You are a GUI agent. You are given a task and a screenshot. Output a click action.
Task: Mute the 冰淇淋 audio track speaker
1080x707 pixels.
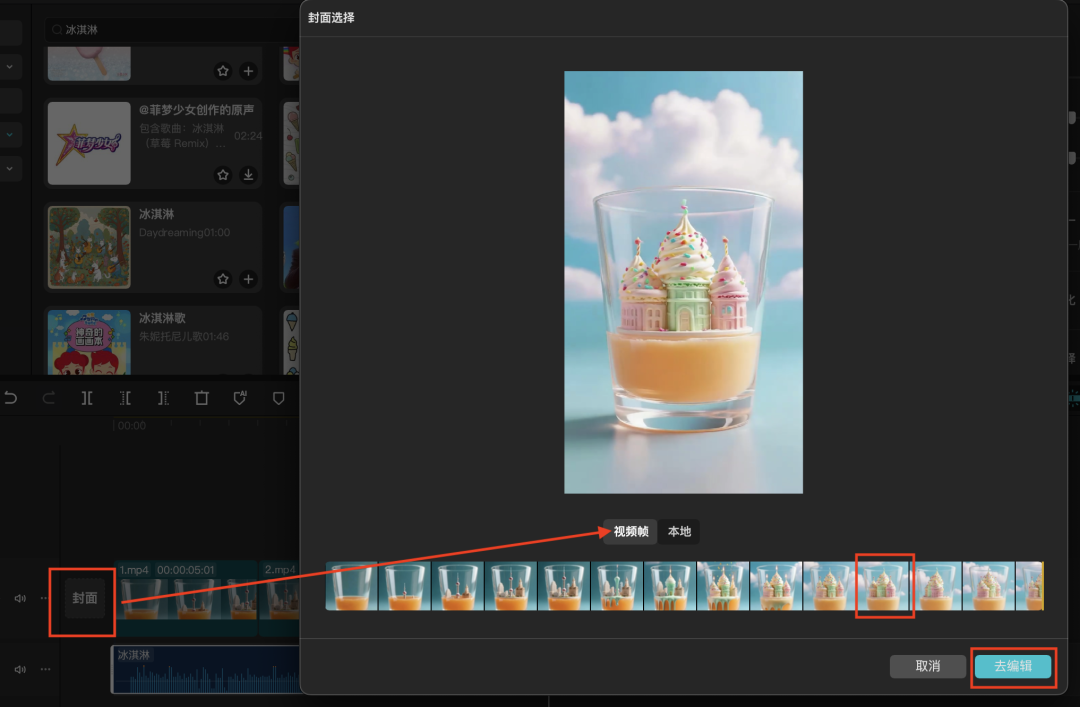tap(20, 669)
